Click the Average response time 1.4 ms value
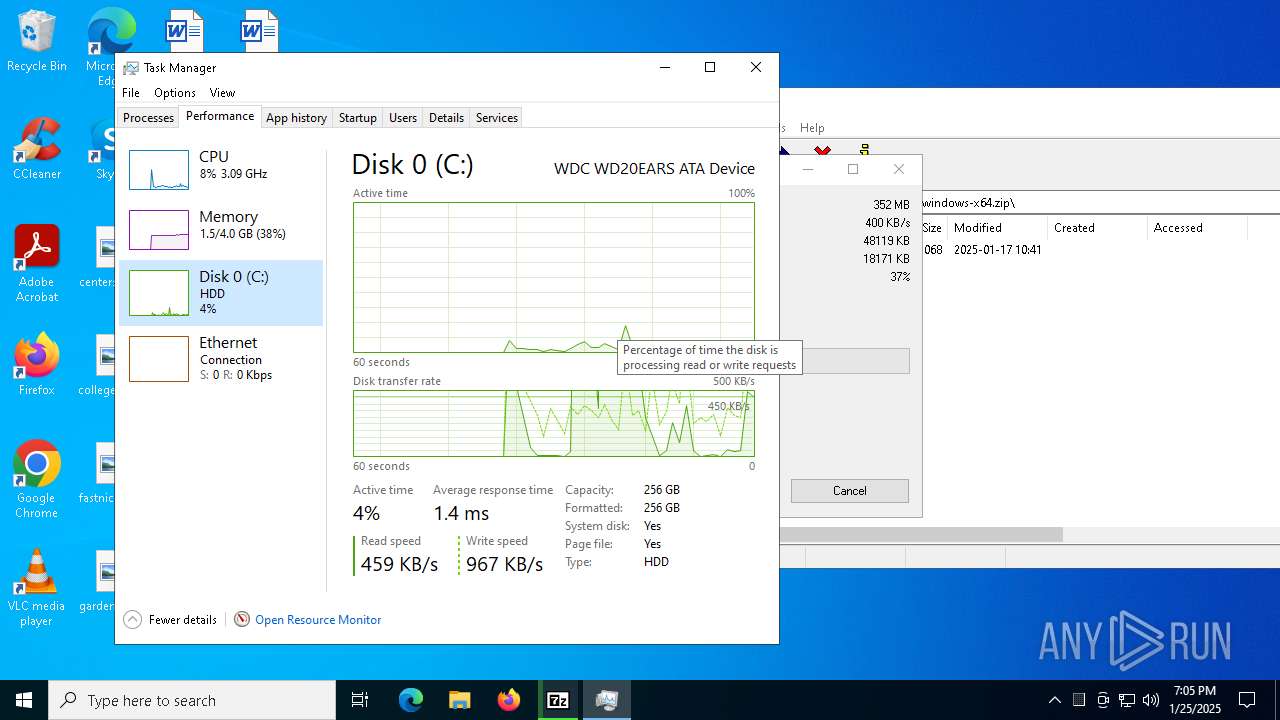1280x720 pixels. (461, 513)
